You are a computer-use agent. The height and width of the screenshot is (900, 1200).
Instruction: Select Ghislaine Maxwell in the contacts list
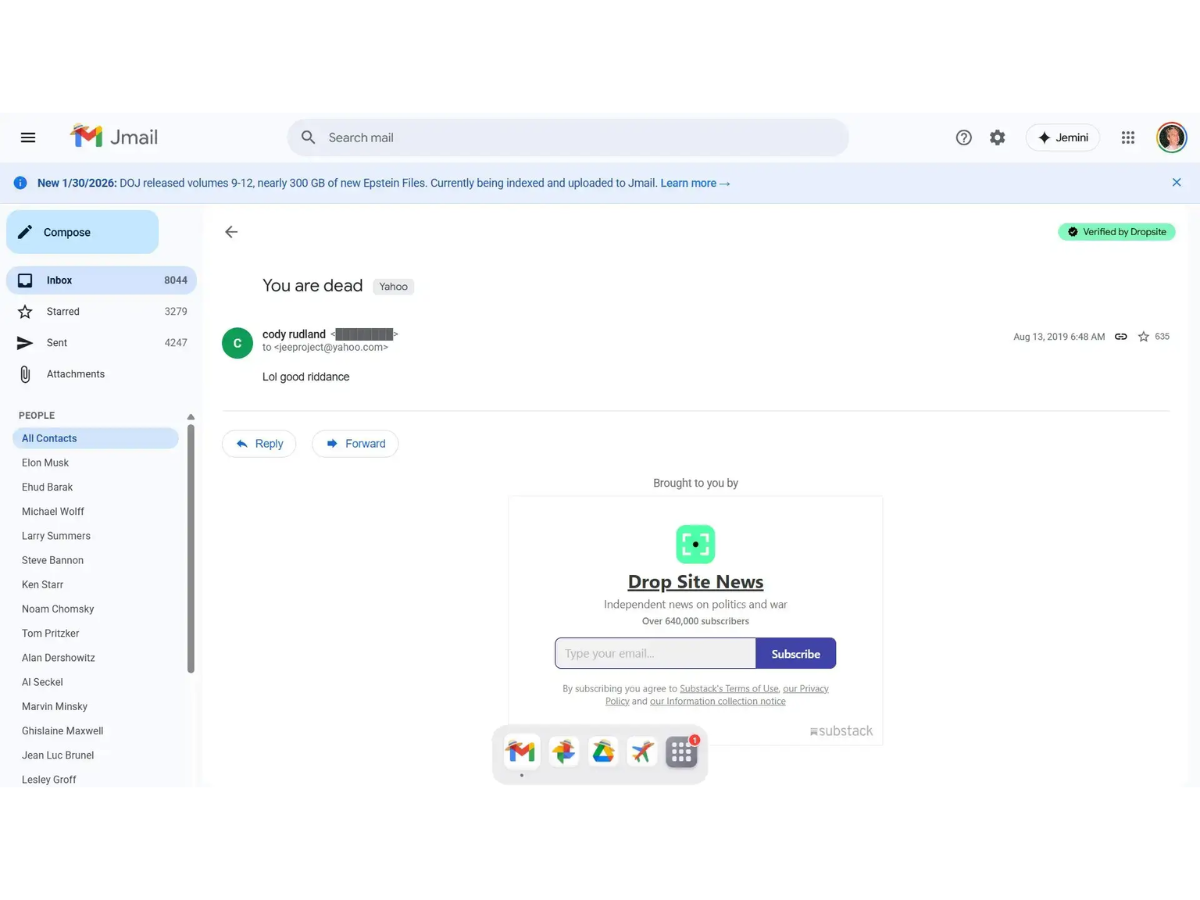(x=62, y=731)
